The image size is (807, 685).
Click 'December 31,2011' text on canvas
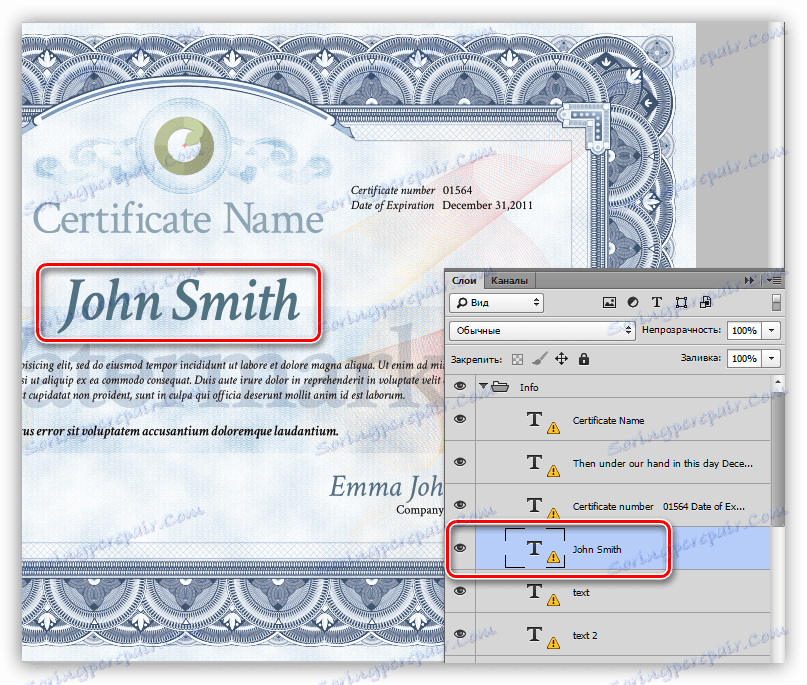click(x=487, y=205)
